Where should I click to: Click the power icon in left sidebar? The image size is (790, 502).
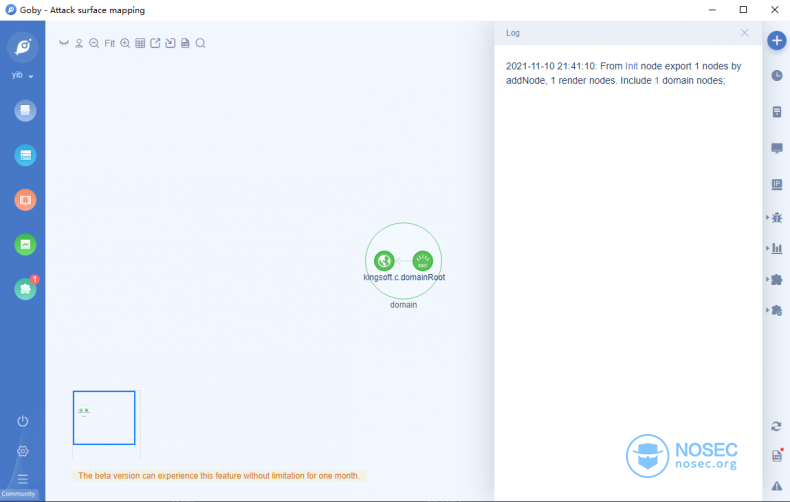[x=23, y=421]
